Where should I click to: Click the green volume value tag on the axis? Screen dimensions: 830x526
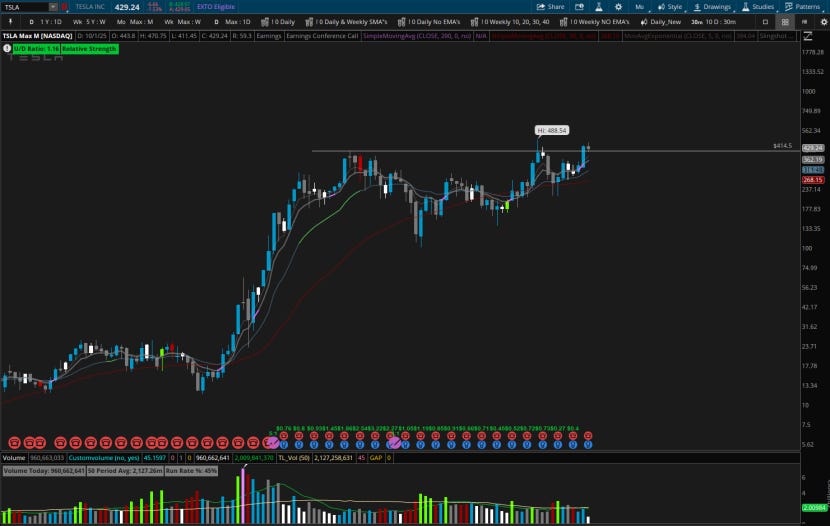click(814, 507)
